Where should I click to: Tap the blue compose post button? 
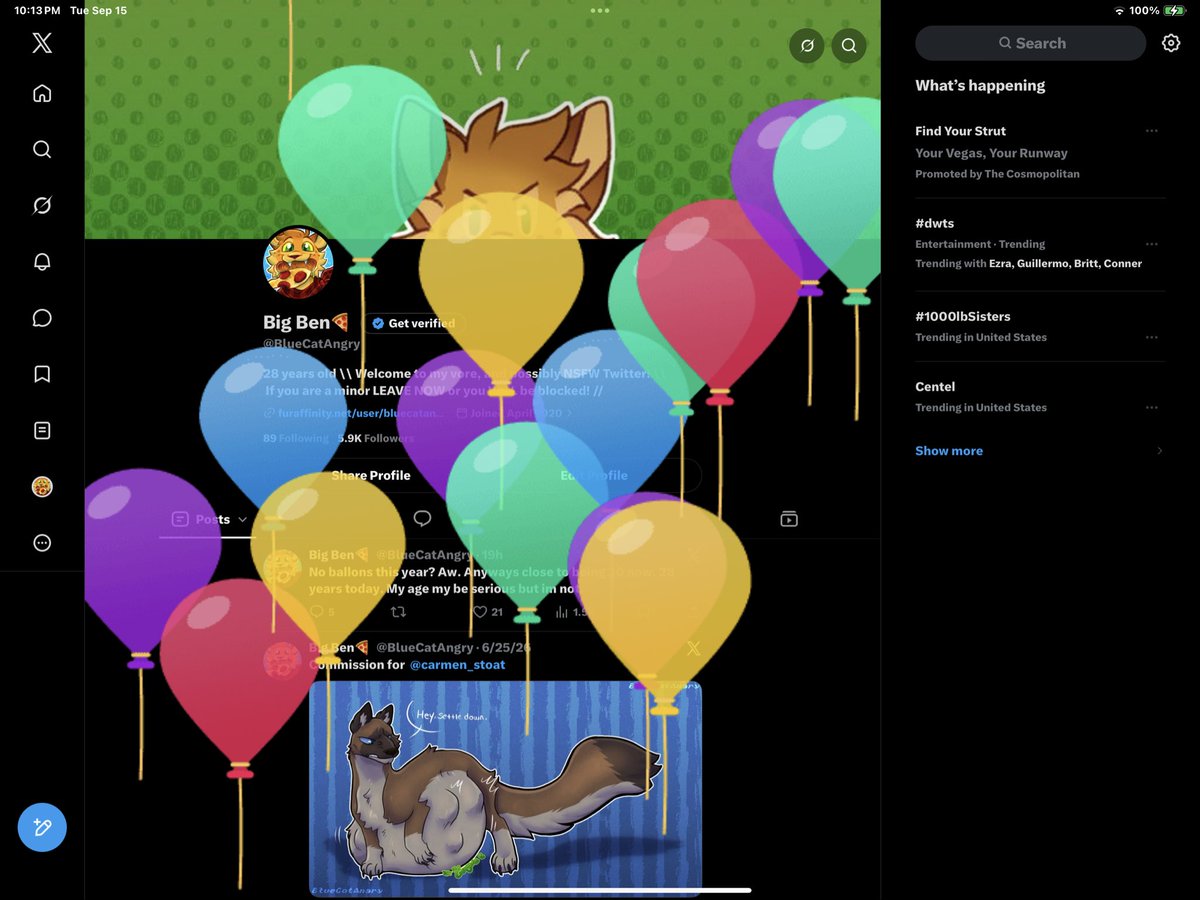pyautogui.click(x=42, y=828)
